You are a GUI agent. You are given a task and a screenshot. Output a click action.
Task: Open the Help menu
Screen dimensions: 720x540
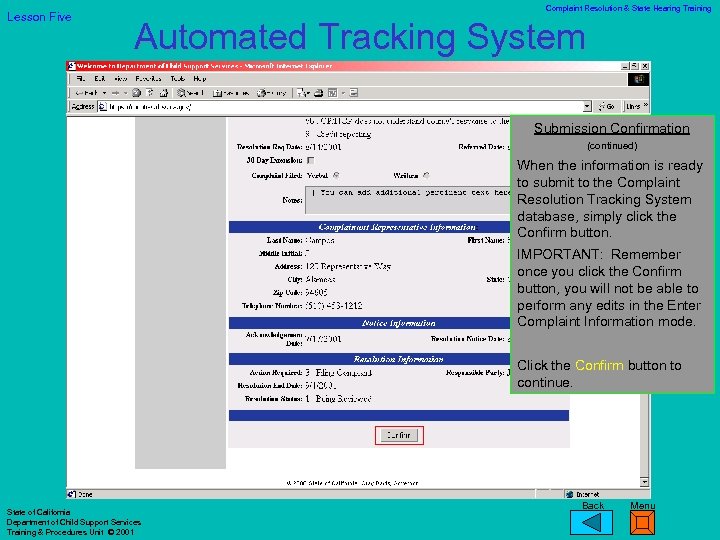[x=200, y=79]
